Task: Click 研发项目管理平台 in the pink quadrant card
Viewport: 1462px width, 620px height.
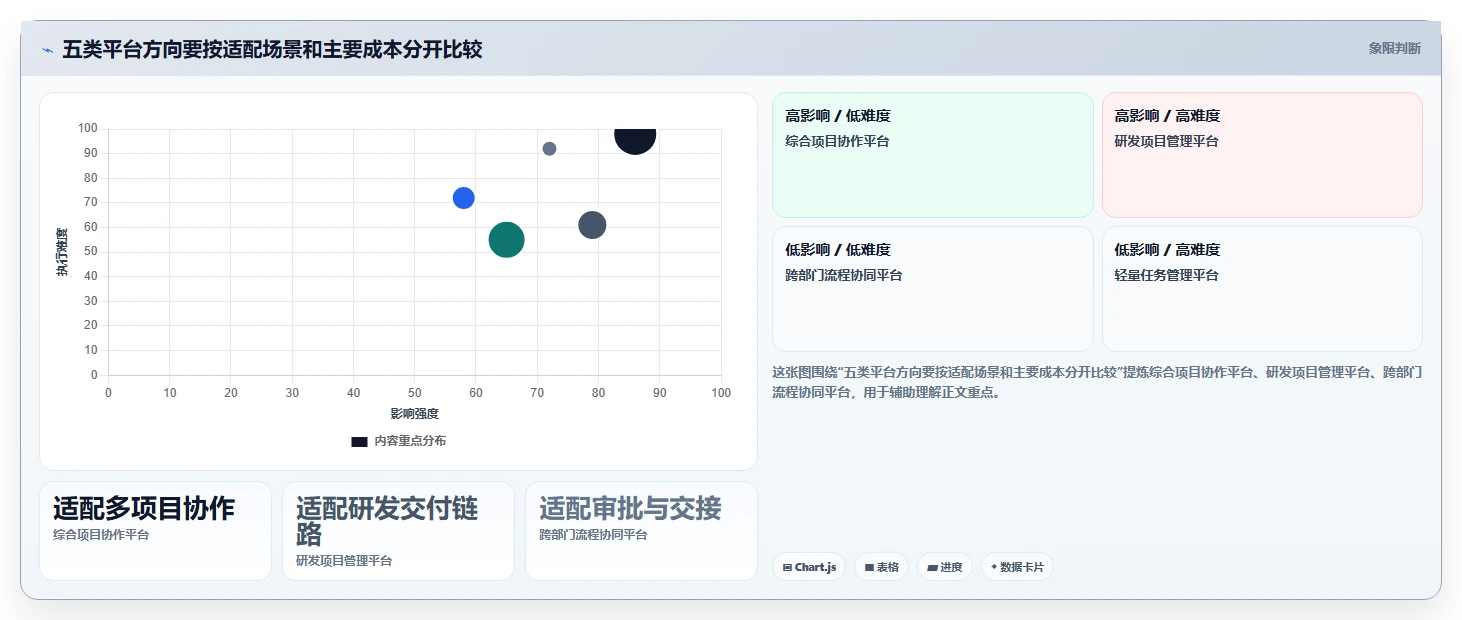Action: point(1166,141)
